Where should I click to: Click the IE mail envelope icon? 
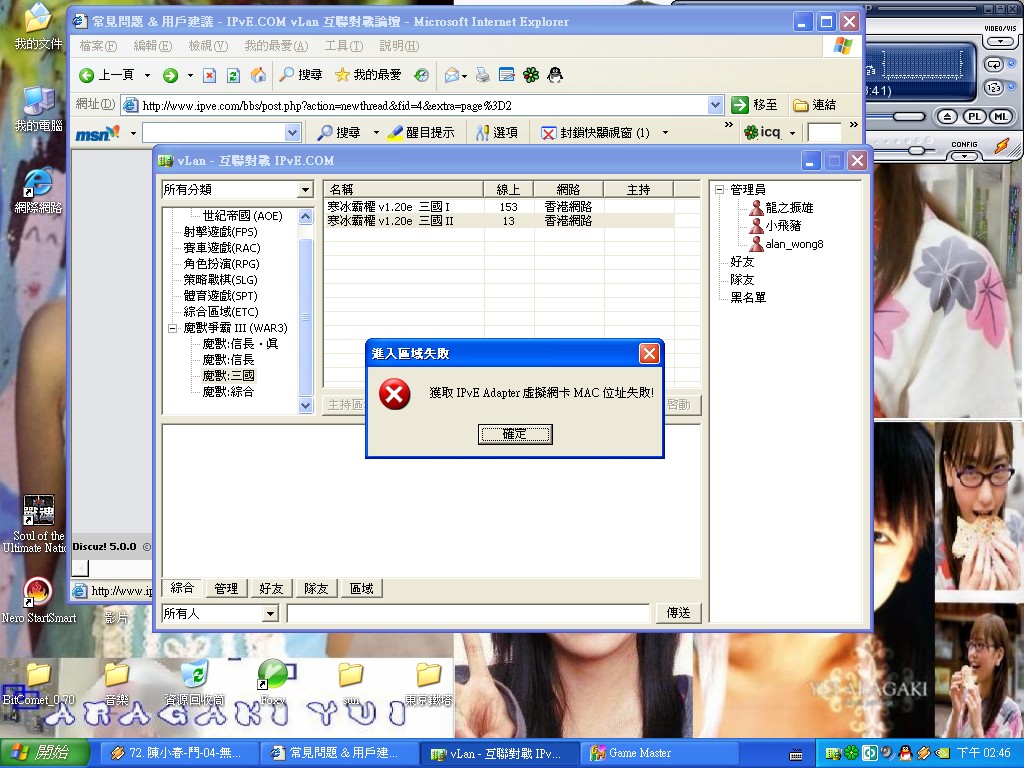(x=451, y=75)
